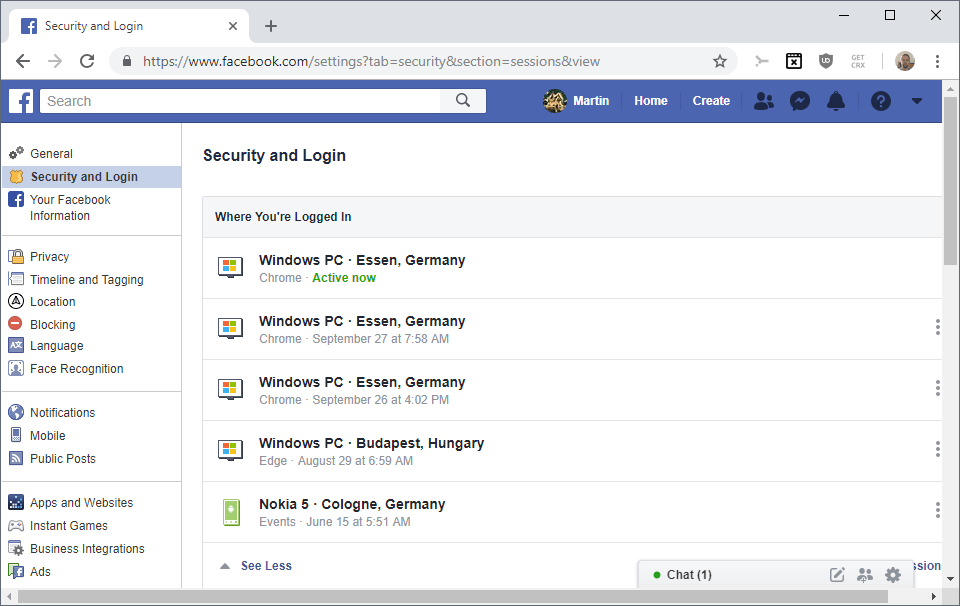Click the Facebook logo in the blue header
960x606 pixels.
pyautogui.click(x=21, y=101)
